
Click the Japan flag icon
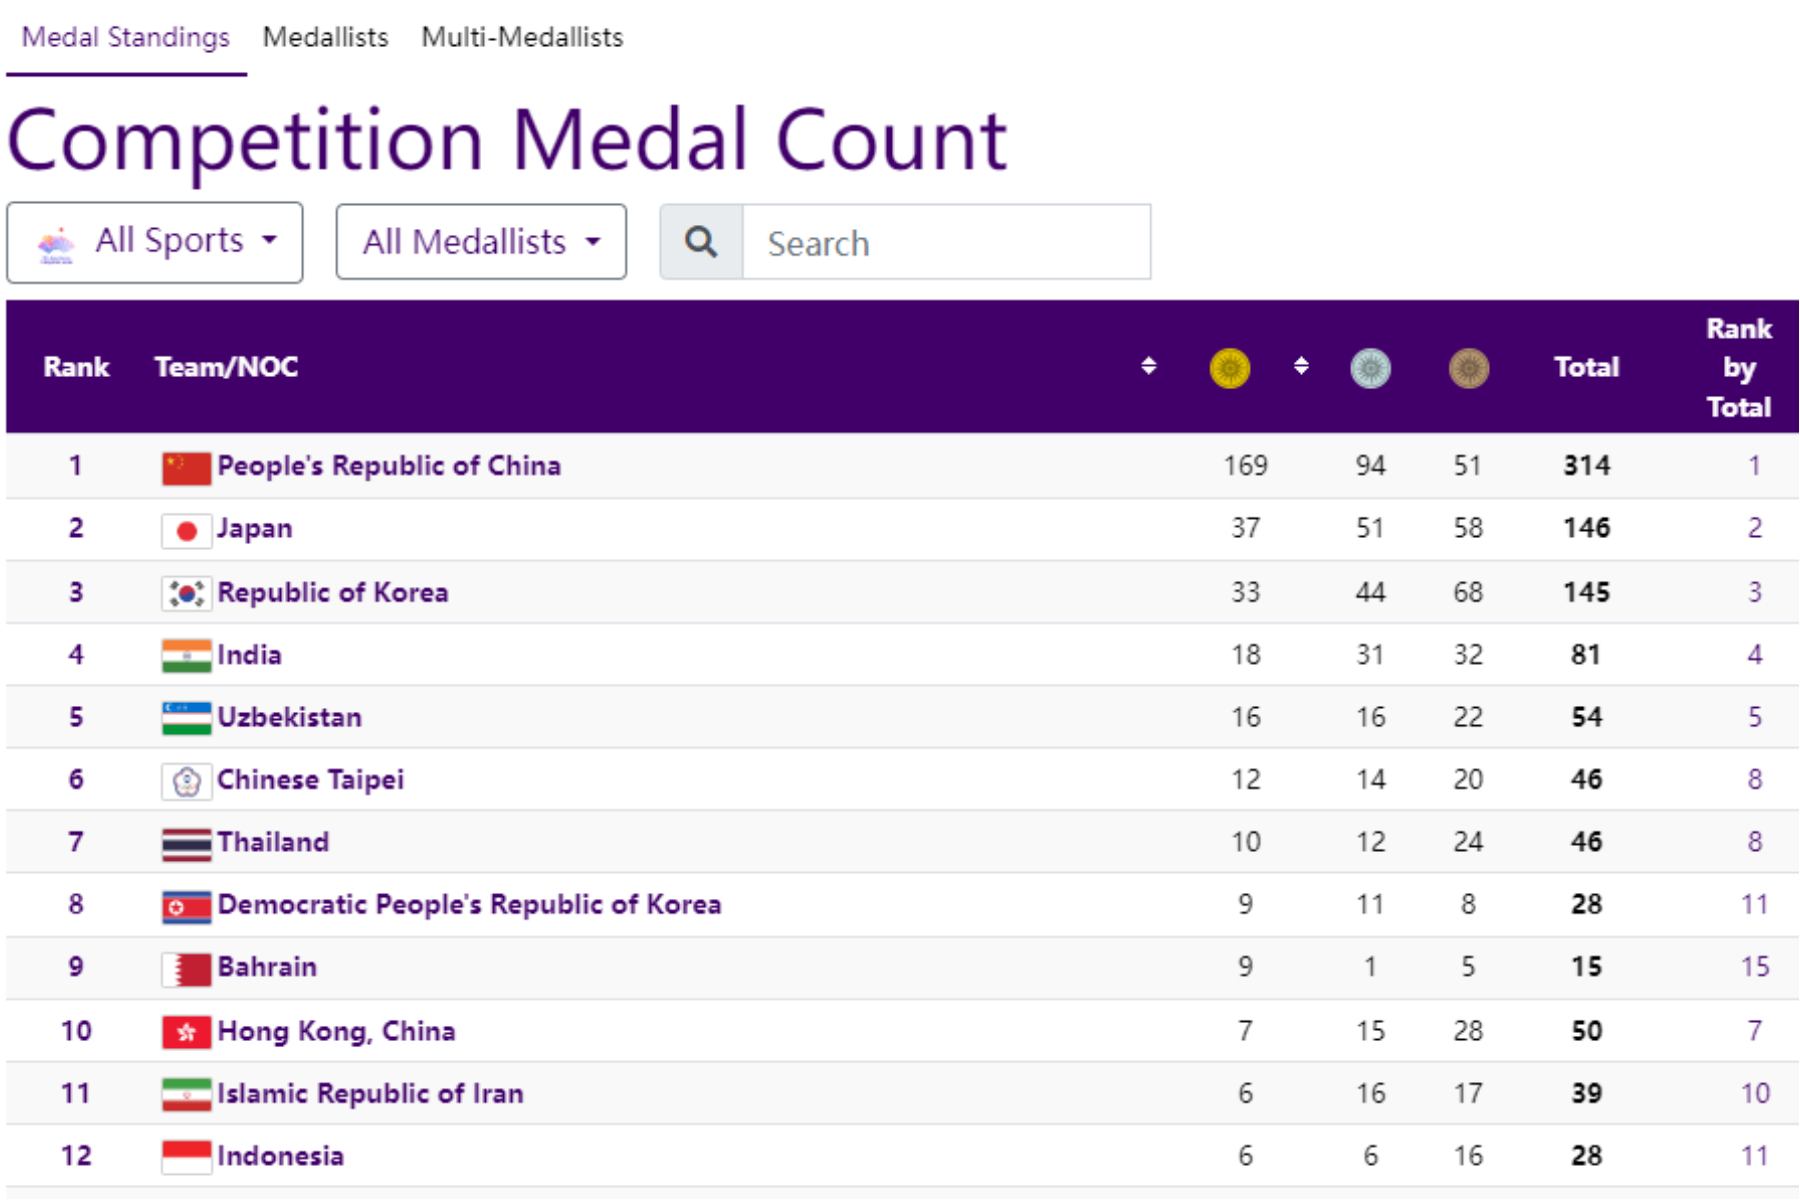point(186,530)
